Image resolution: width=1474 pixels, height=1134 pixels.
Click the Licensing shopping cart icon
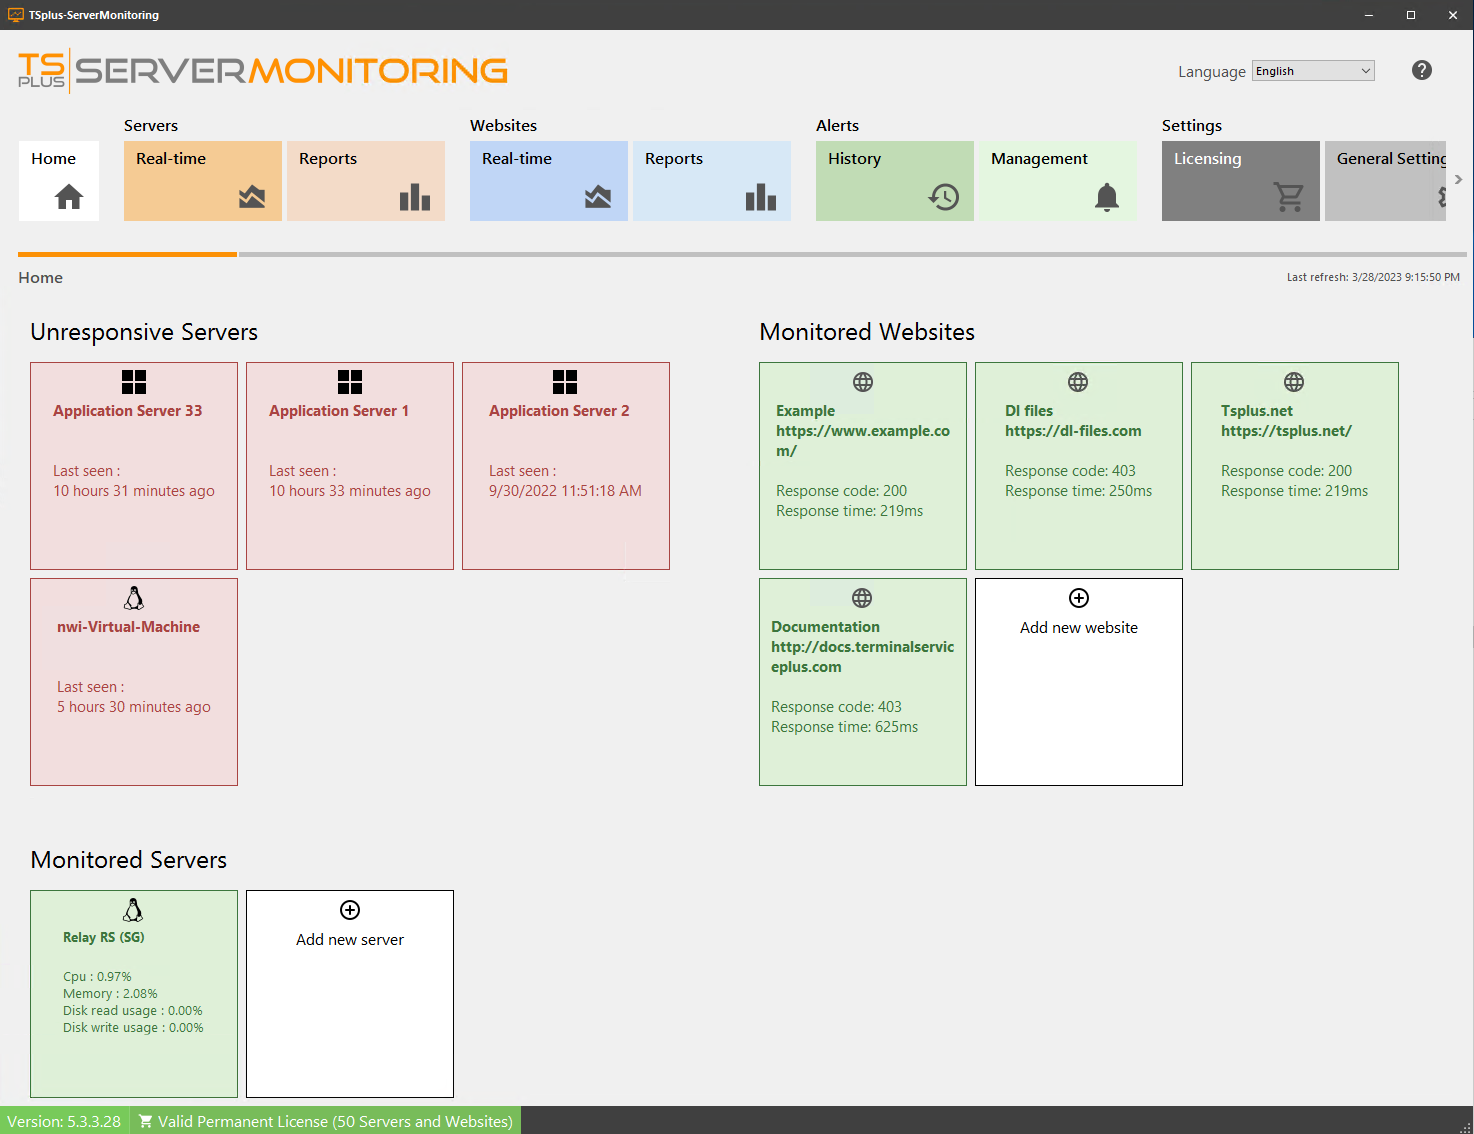pyautogui.click(x=1290, y=197)
